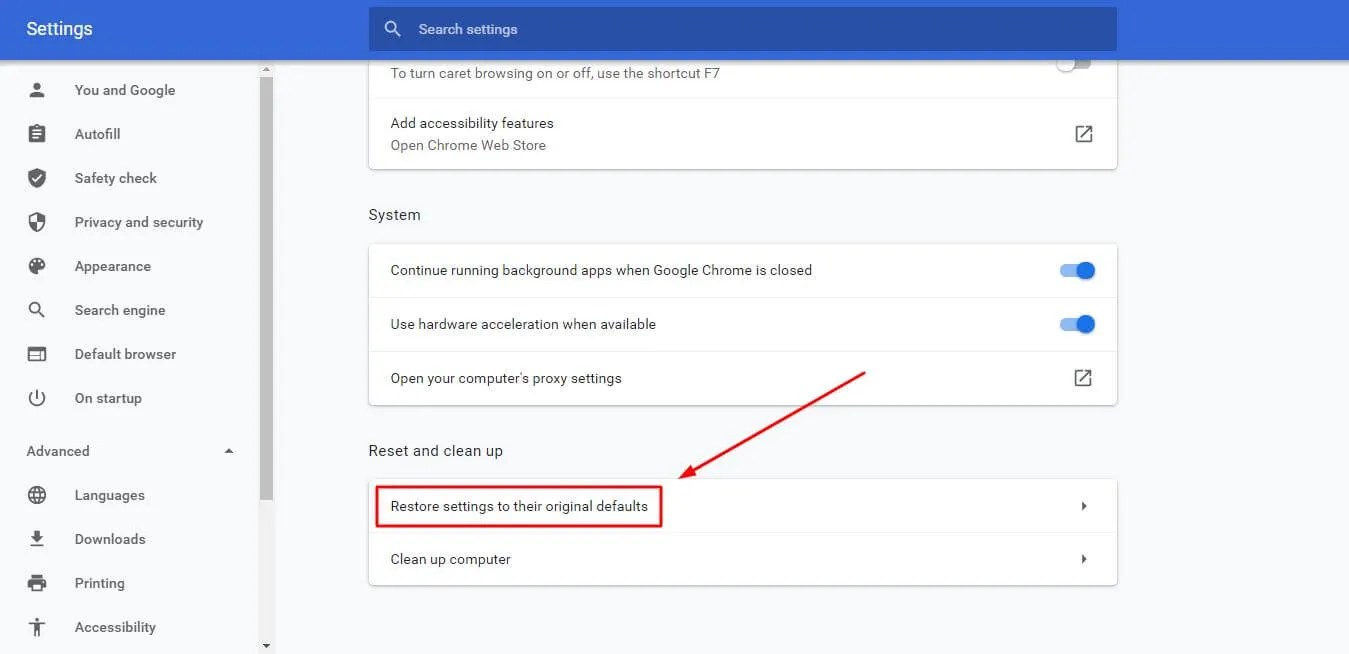
Task: Toggle hardware acceleration off
Action: (1076, 324)
